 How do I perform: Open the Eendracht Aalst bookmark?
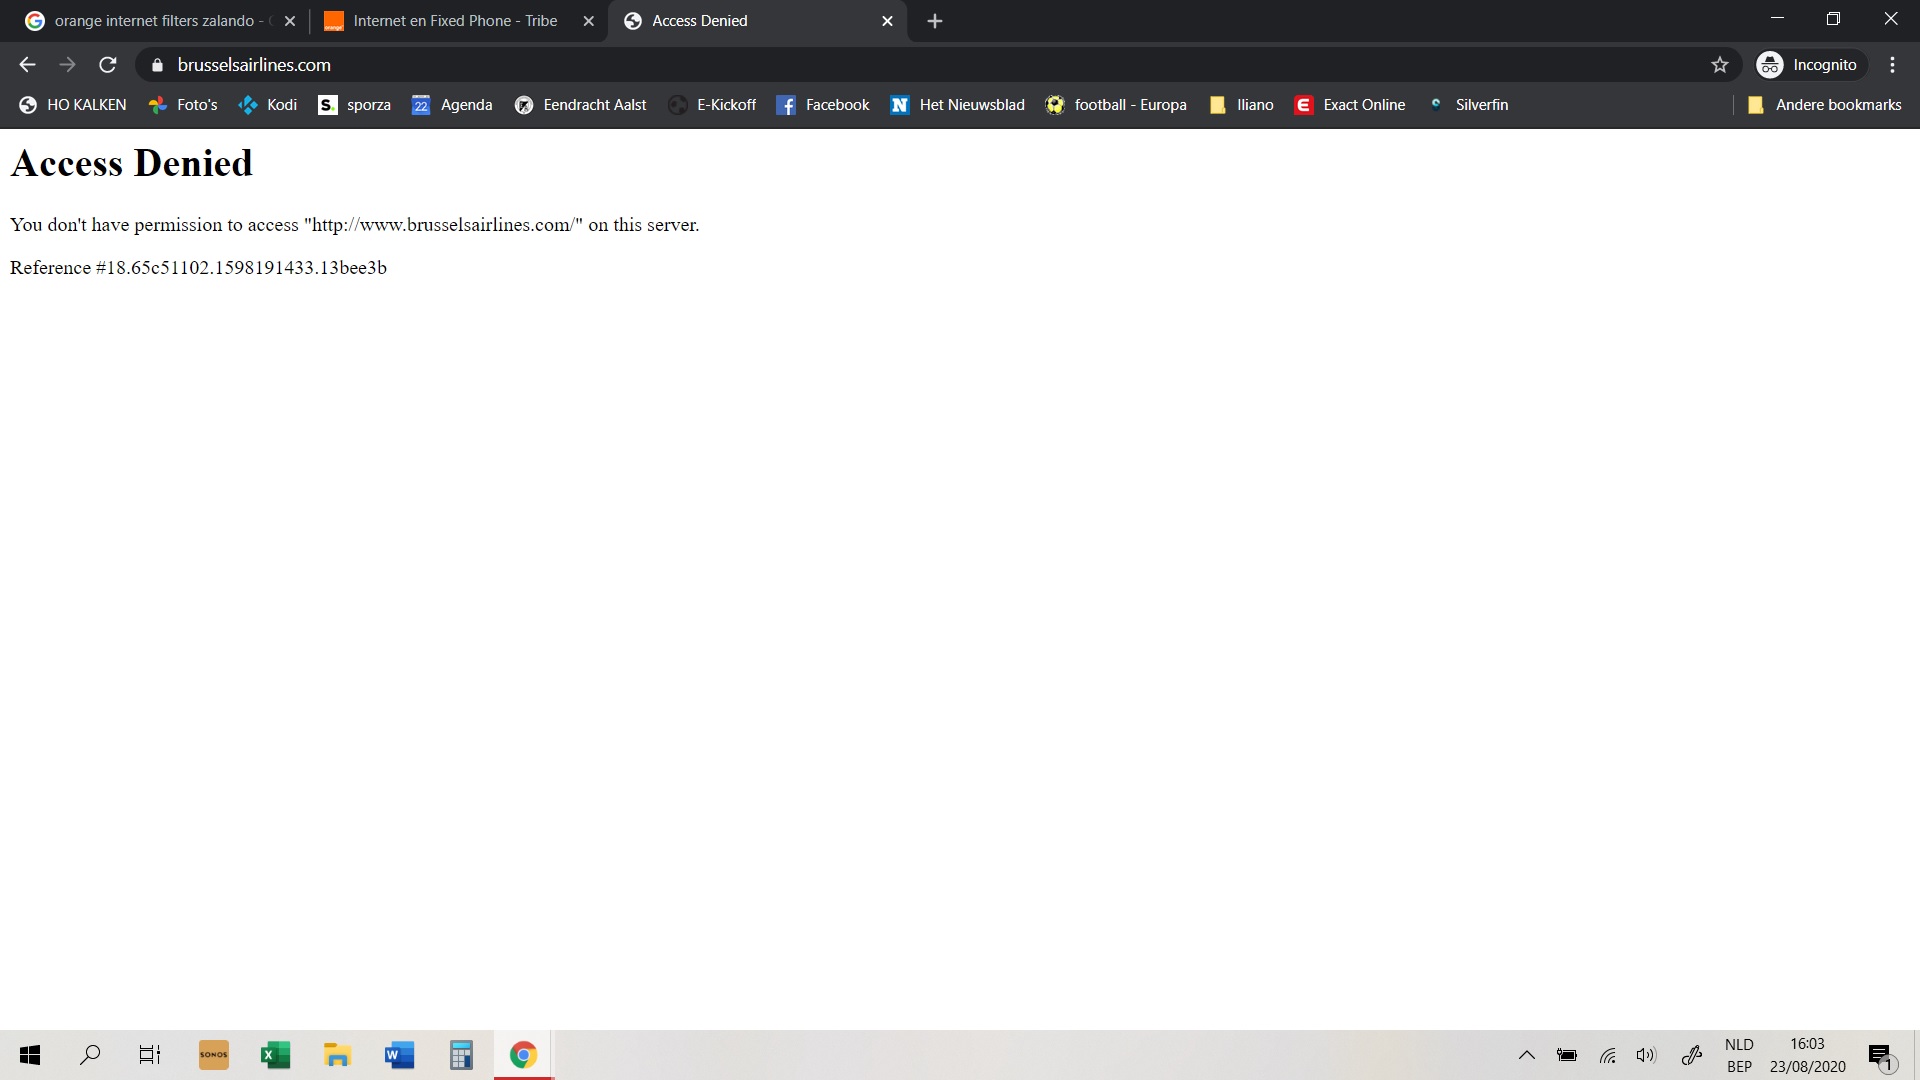click(x=580, y=105)
